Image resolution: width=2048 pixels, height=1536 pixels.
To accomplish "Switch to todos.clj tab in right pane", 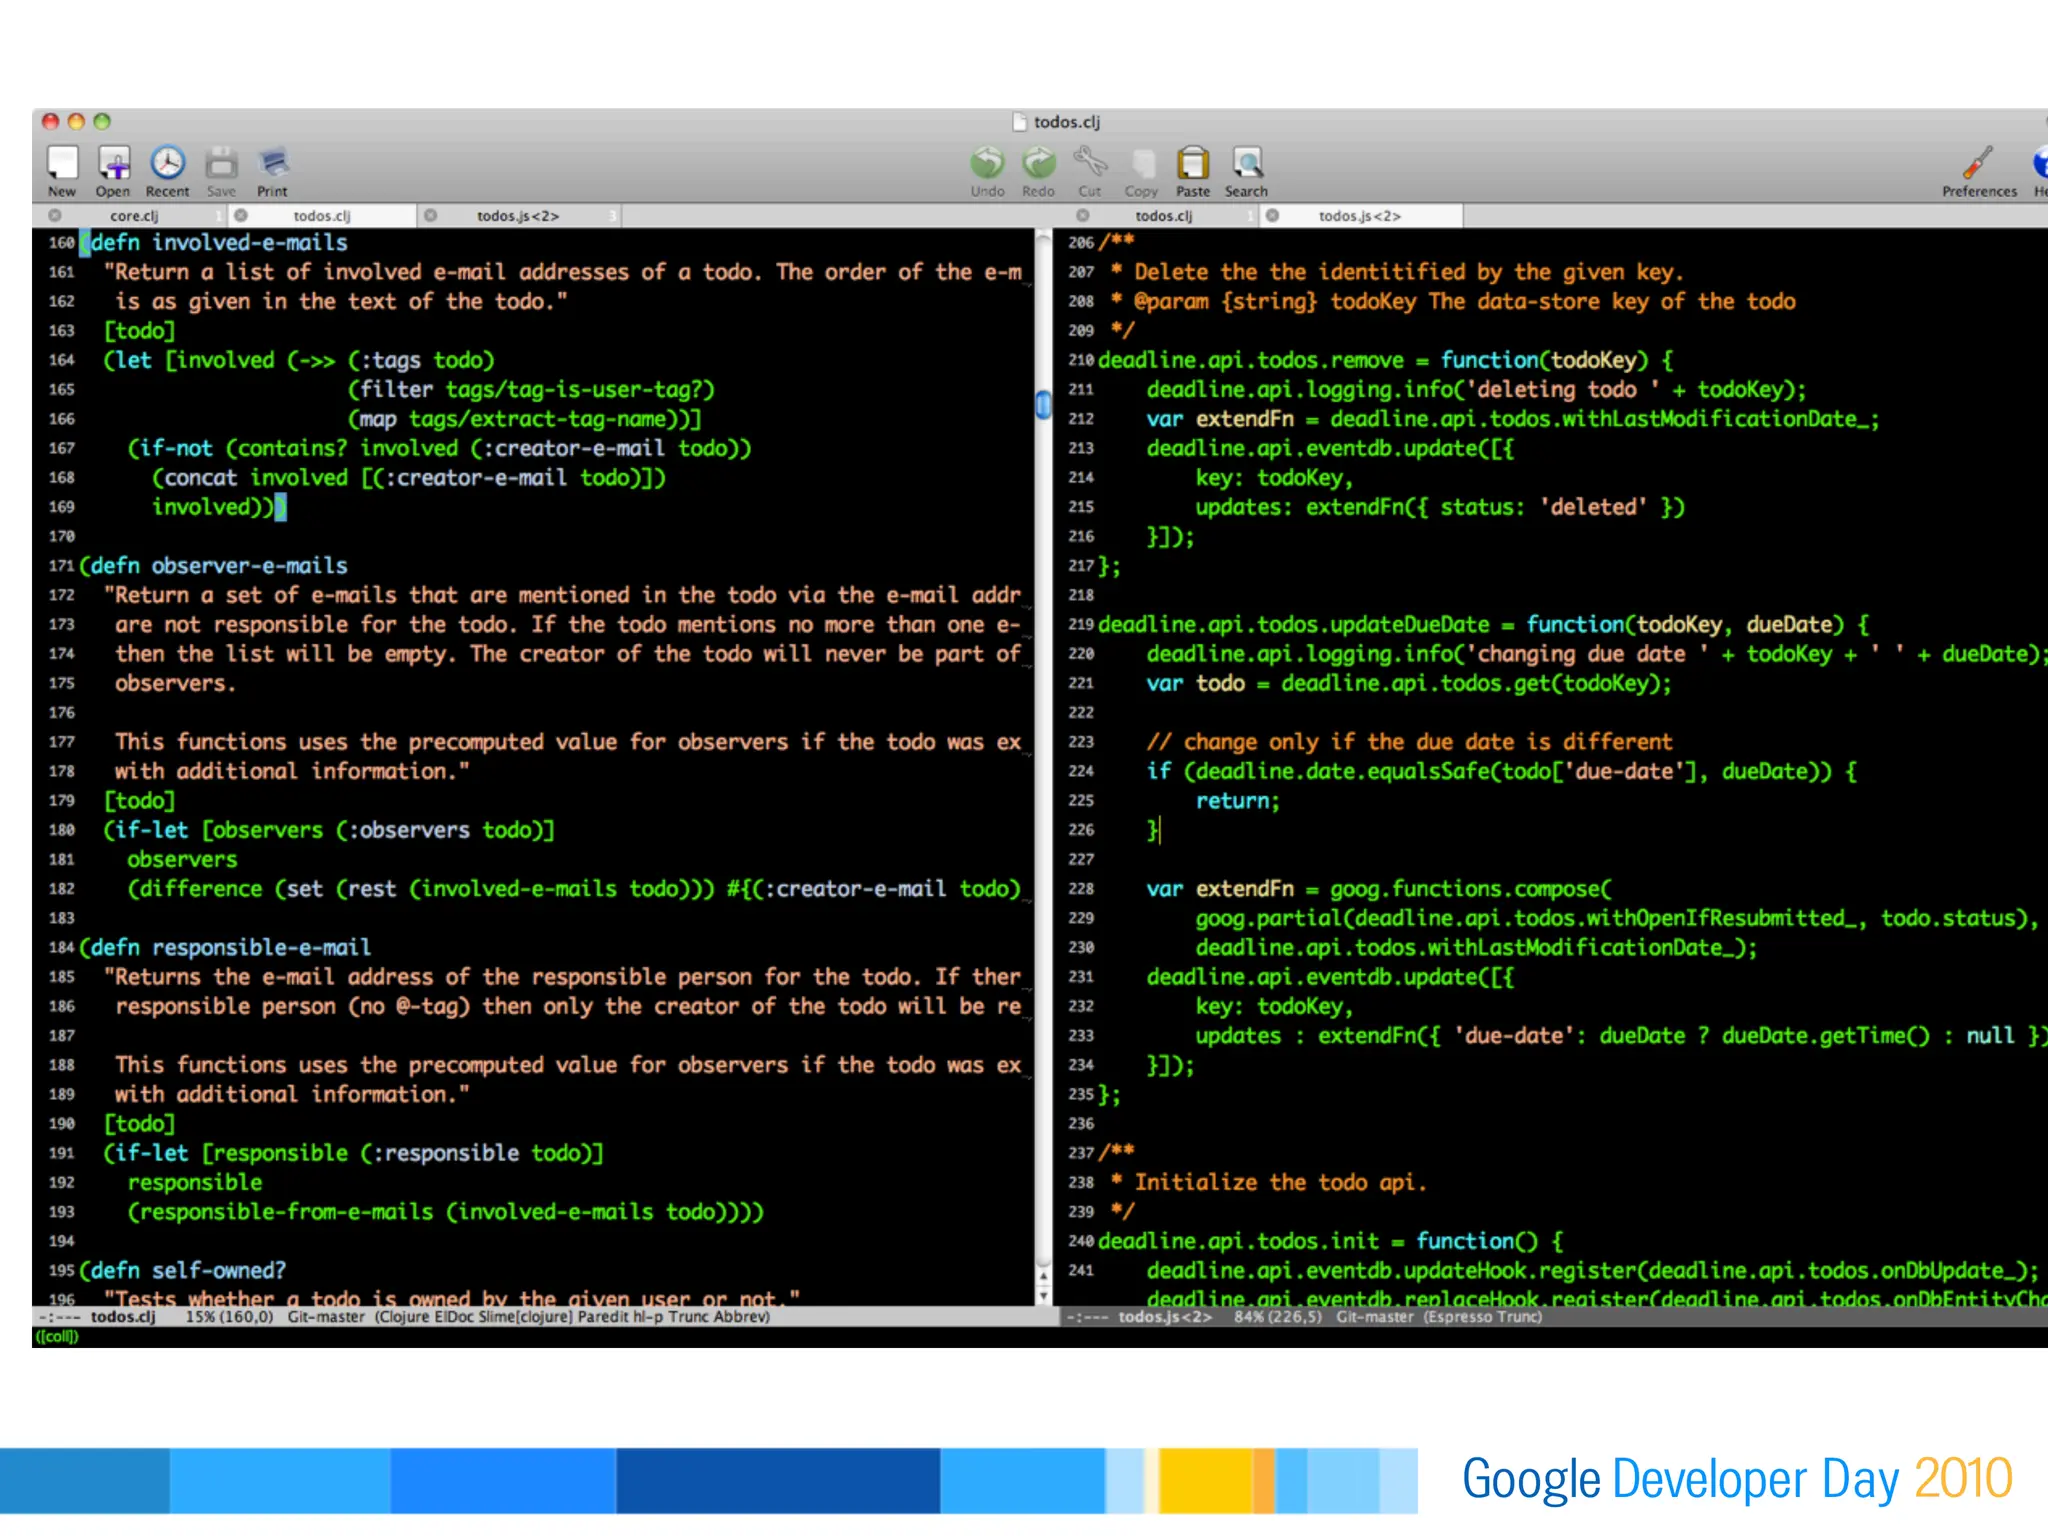I will click(x=1163, y=216).
